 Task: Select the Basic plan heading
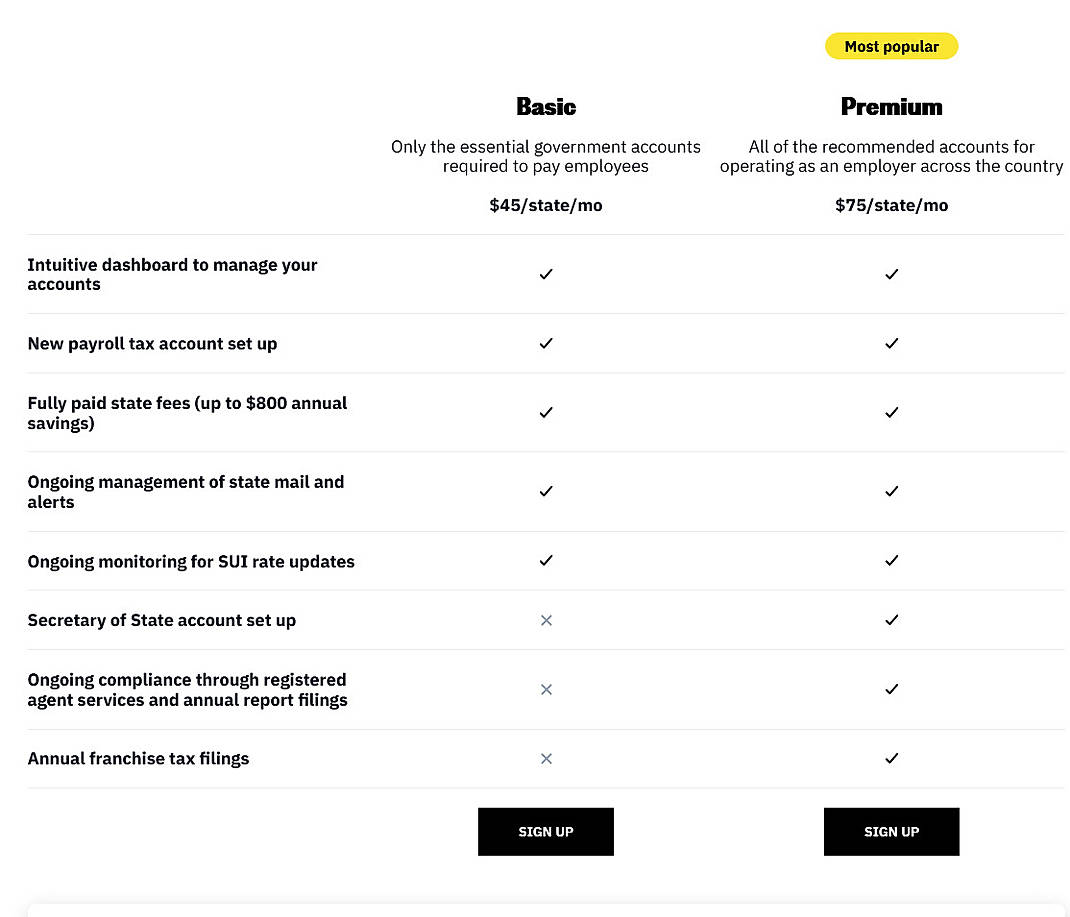[546, 106]
